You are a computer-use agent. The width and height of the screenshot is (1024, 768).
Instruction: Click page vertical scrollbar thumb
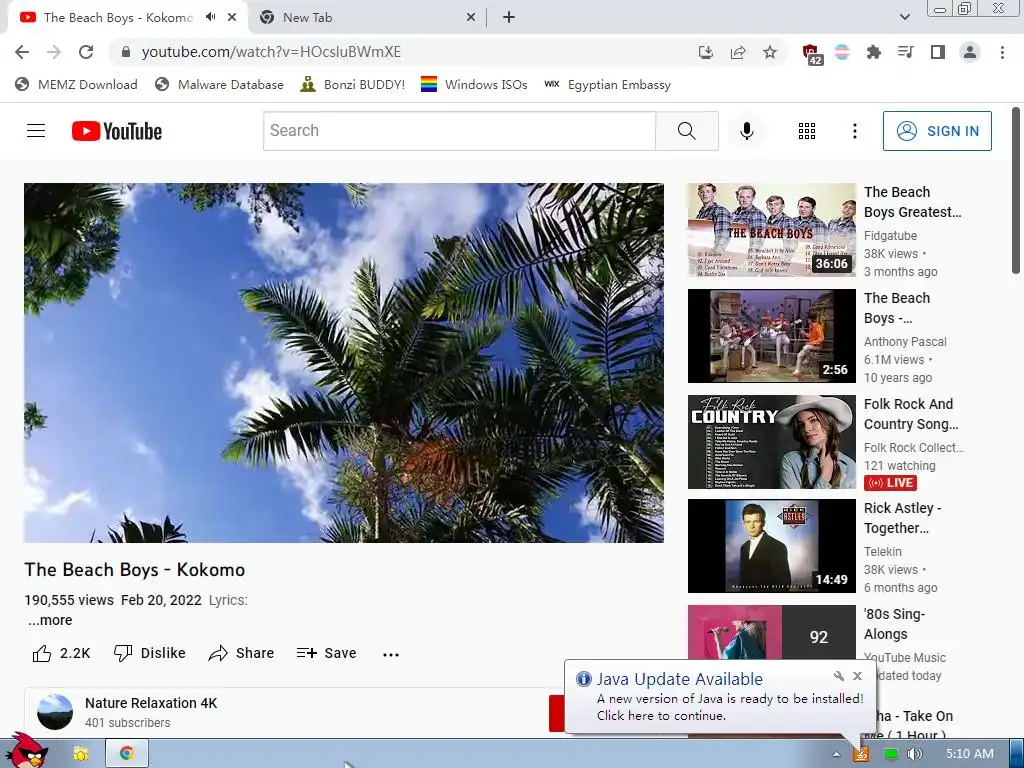coord(1016,191)
